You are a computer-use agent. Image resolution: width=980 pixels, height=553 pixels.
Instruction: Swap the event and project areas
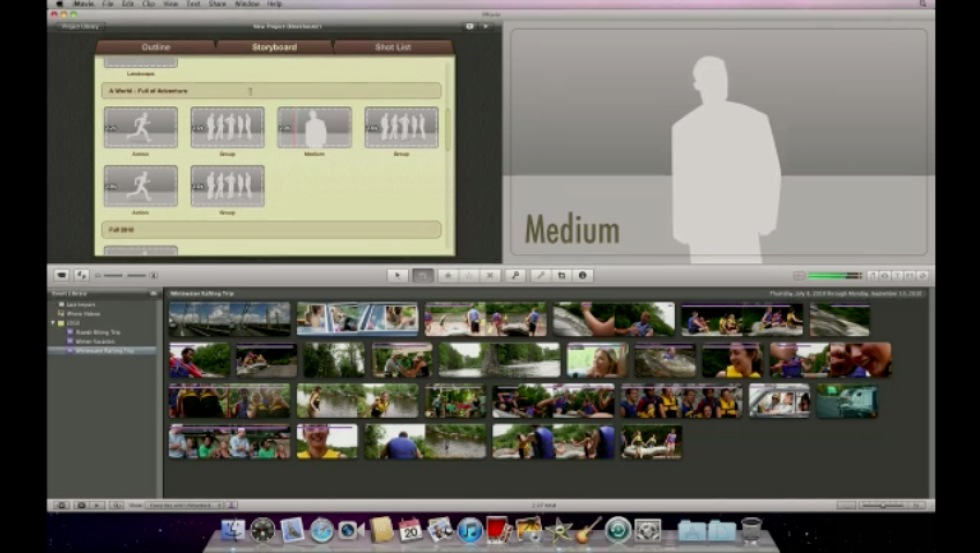(x=82, y=275)
